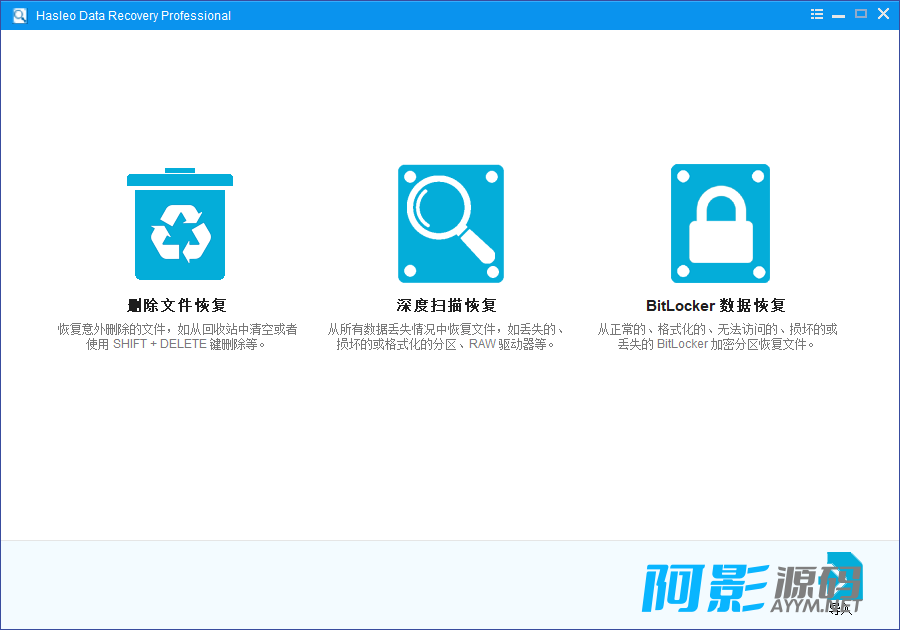The width and height of the screenshot is (900, 630).
Task: Select the 深度扫描恢复 heading
Action: point(447,305)
